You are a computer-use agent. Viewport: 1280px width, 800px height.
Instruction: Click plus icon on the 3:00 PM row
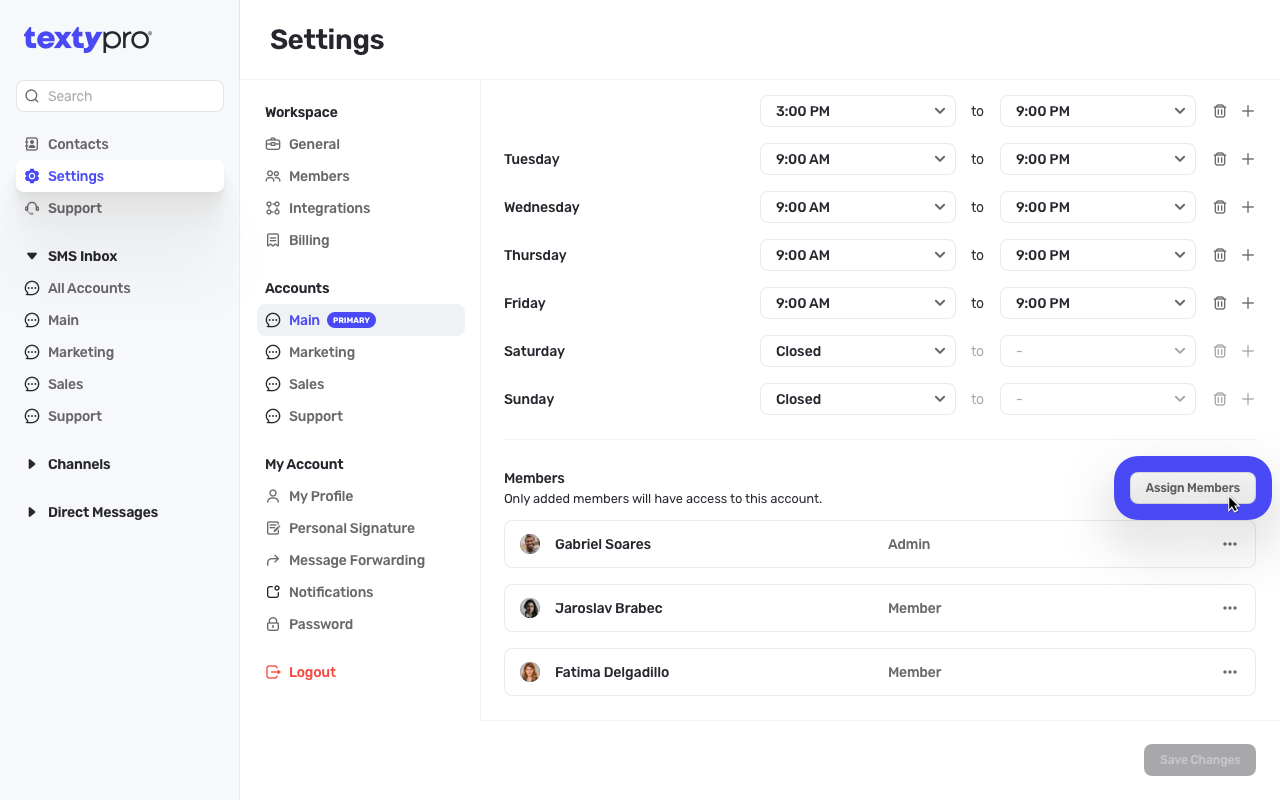coord(1248,111)
